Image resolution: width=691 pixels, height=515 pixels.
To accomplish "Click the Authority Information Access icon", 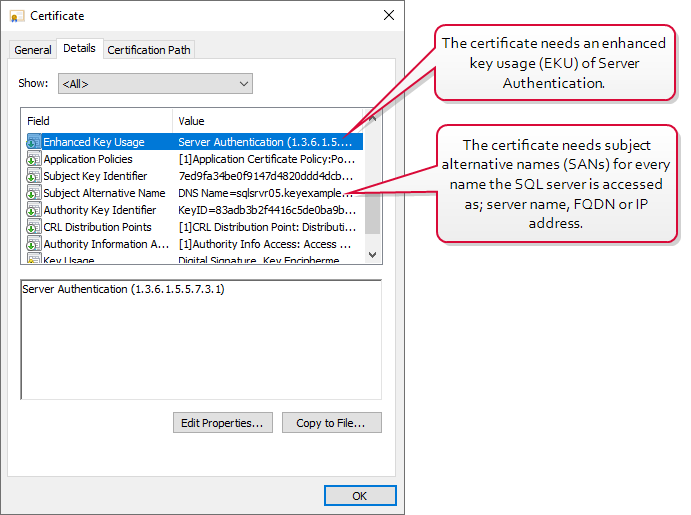I will tap(33, 244).
